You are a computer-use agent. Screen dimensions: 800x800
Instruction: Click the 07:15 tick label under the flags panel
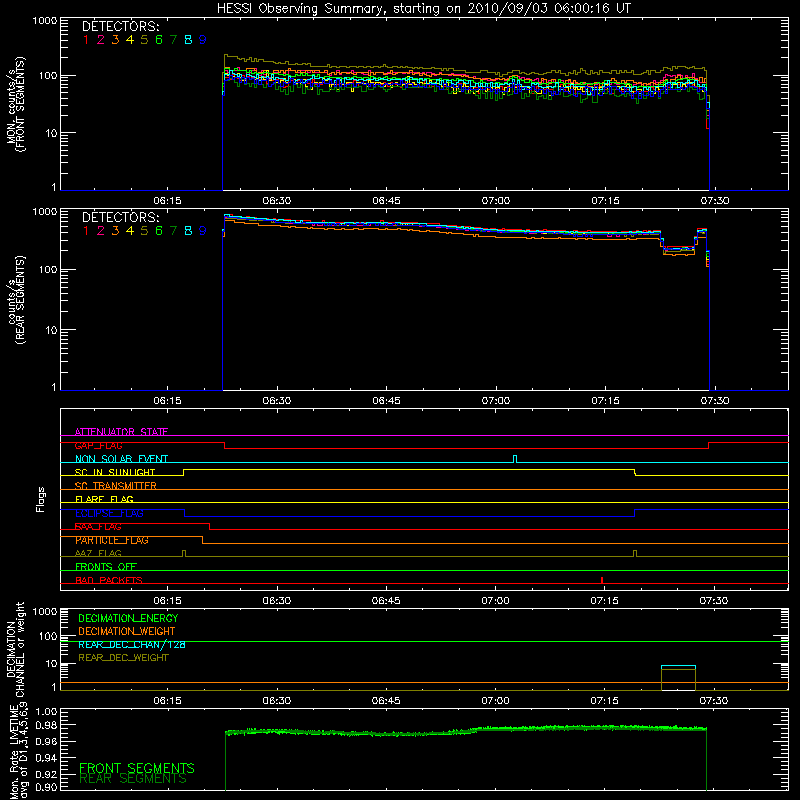click(x=605, y=601)
